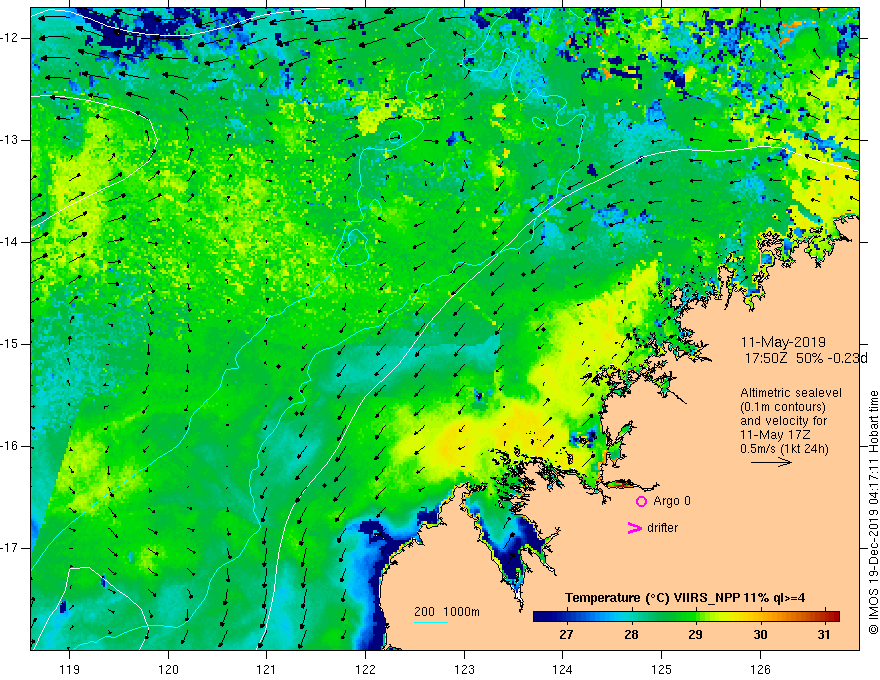Click the '11-May 17Z' text line
The height and width of the screenshot is (680, 880).
click(x=774, y=435)
